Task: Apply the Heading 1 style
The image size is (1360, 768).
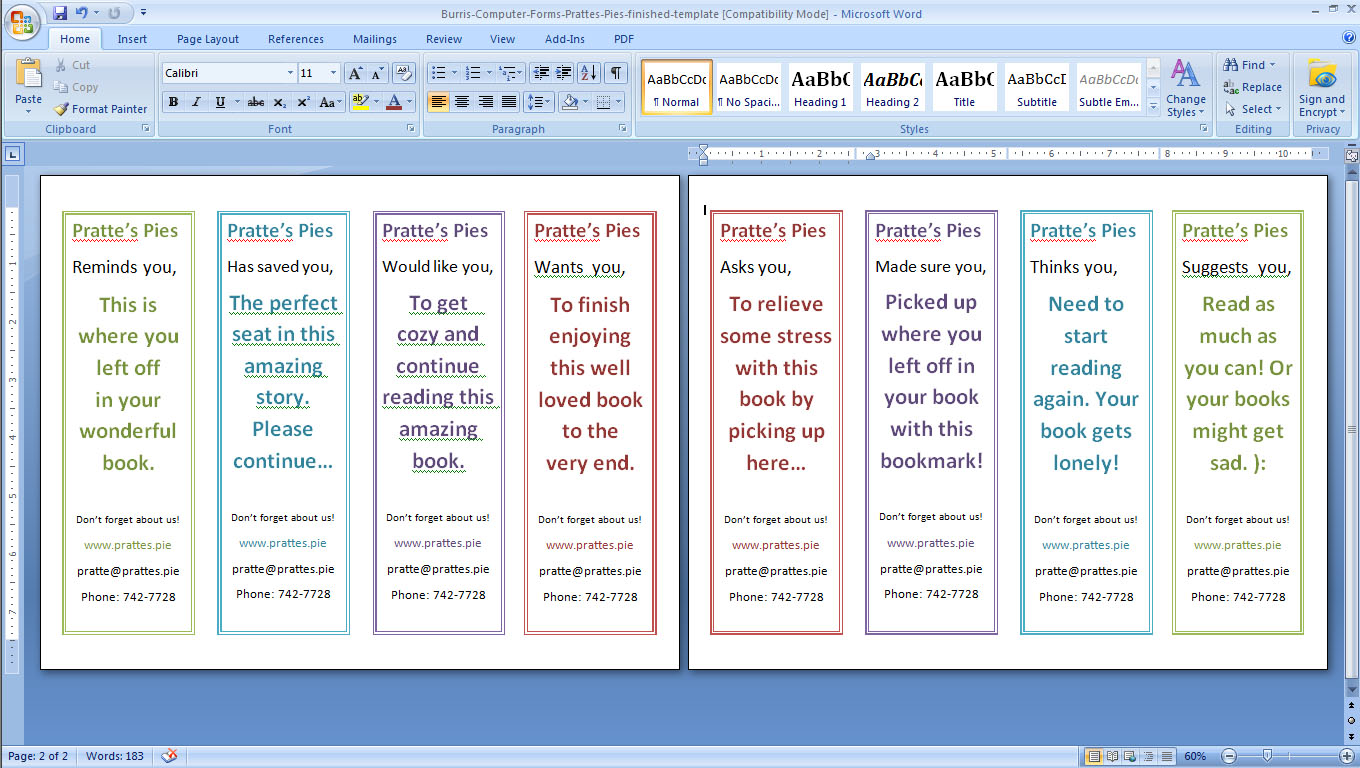Action: [x=820, y=86]
